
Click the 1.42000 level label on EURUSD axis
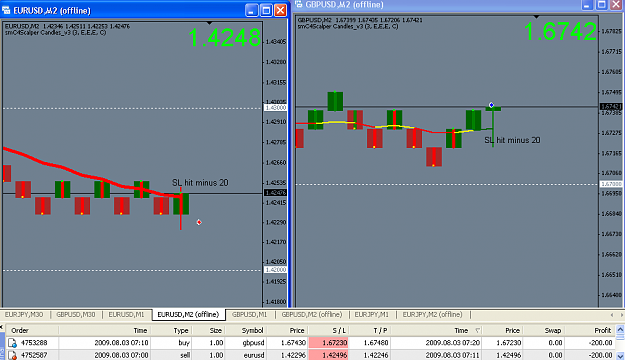tap(275, 270)
